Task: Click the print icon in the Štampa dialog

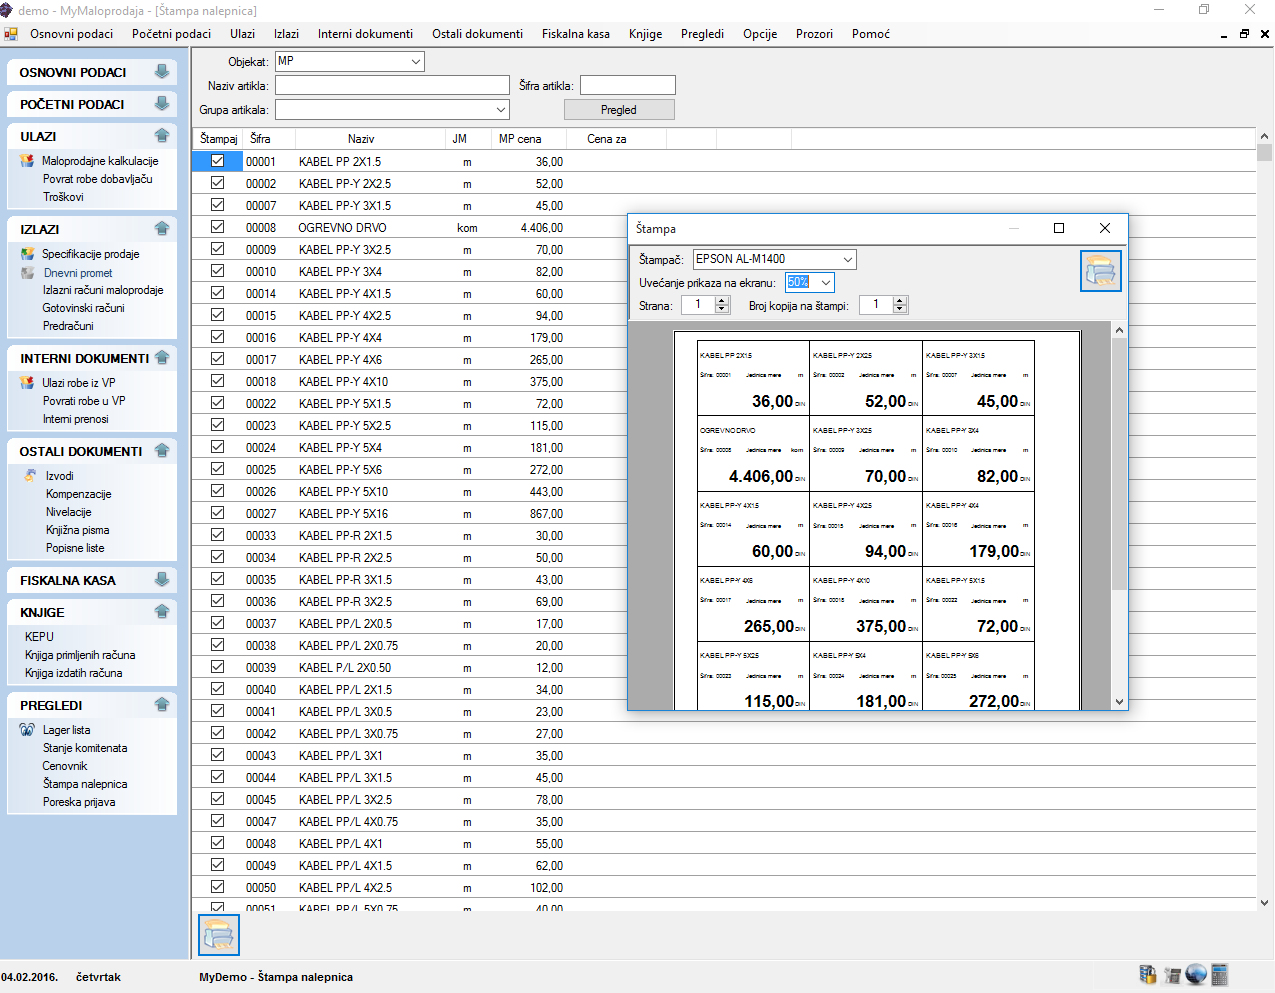Action: 1100,271
